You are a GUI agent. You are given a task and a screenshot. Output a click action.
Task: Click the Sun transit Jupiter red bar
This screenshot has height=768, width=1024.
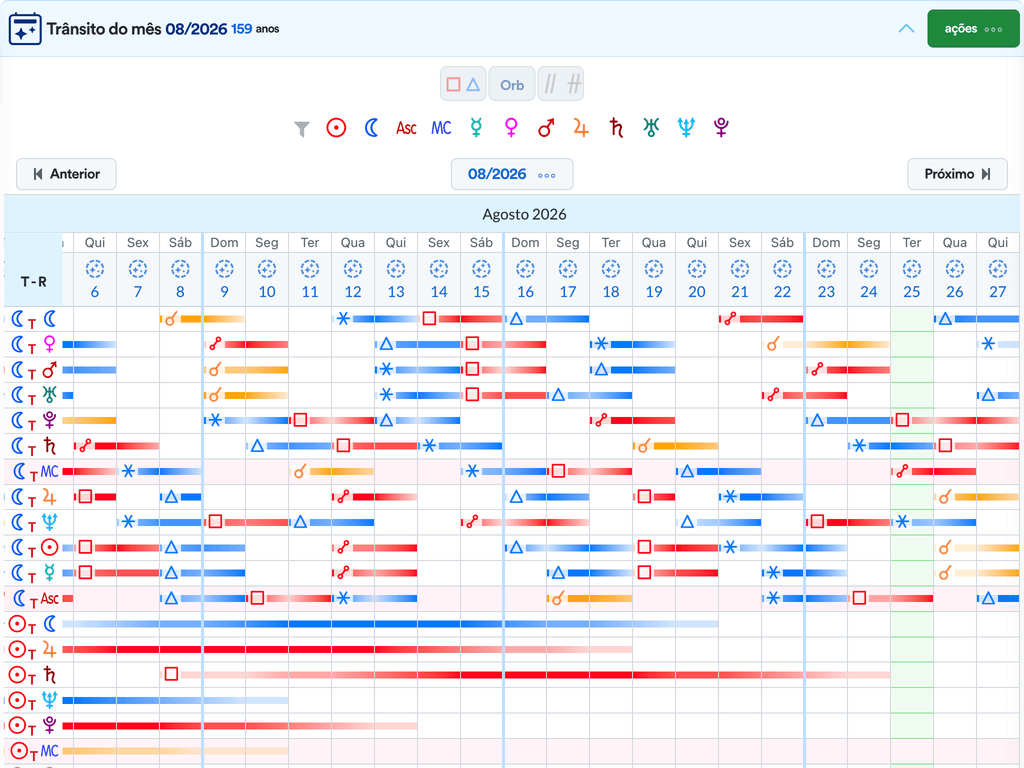[347, 650]
